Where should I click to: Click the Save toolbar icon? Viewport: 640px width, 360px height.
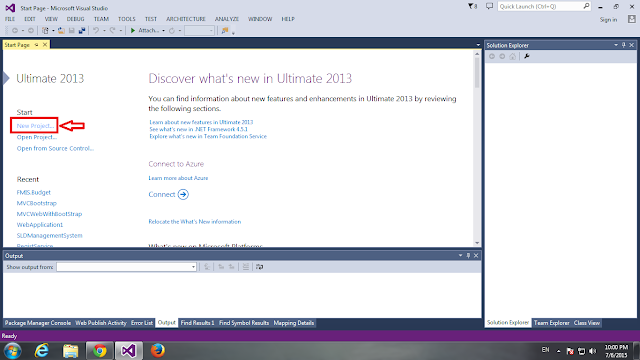(x=72, y=31)
